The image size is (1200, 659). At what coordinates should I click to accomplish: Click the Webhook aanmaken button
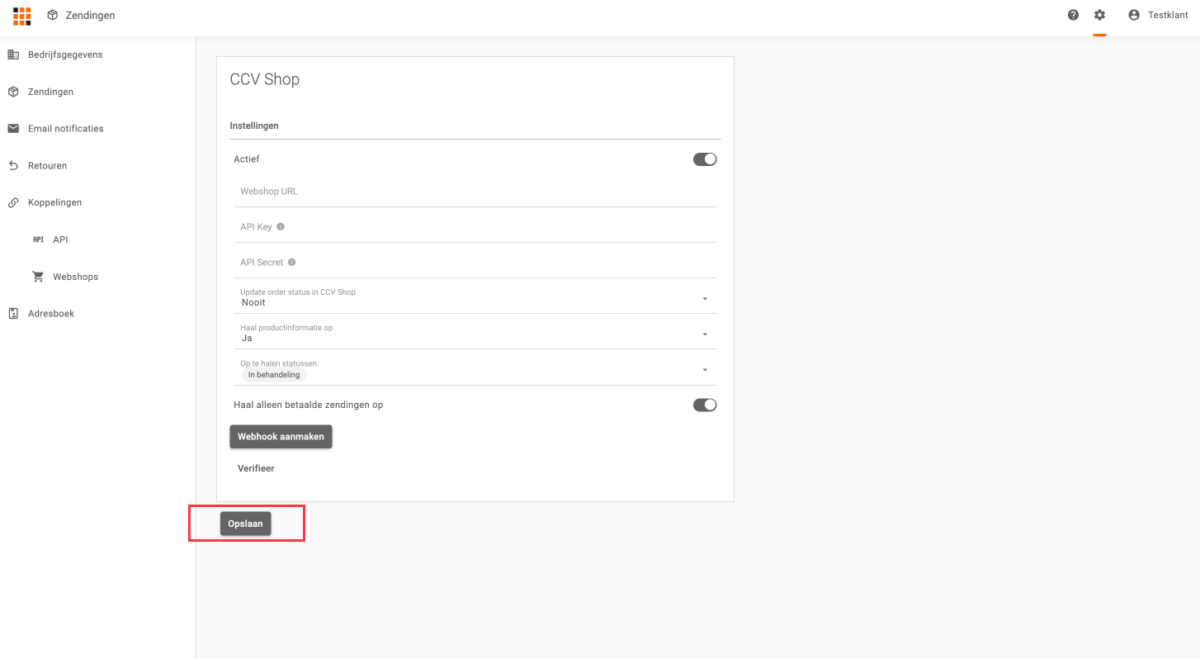click(281, 437)
